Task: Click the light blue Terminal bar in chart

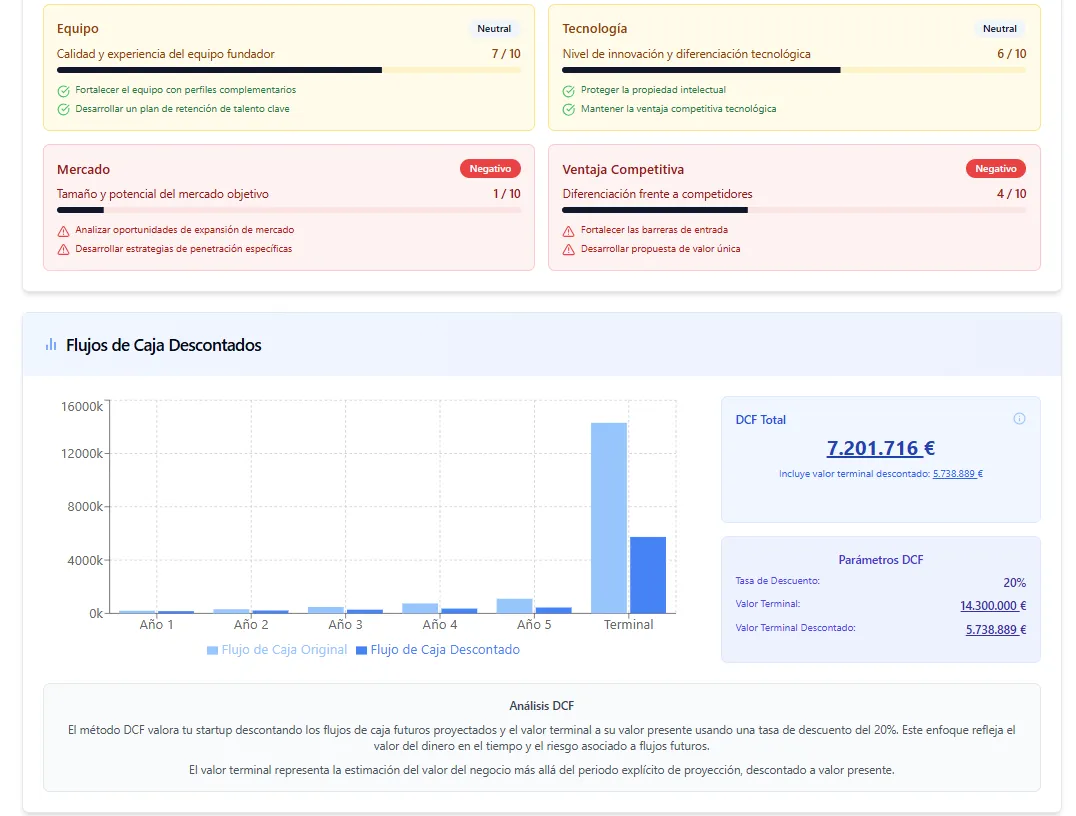Action: (x=609, y=517)
